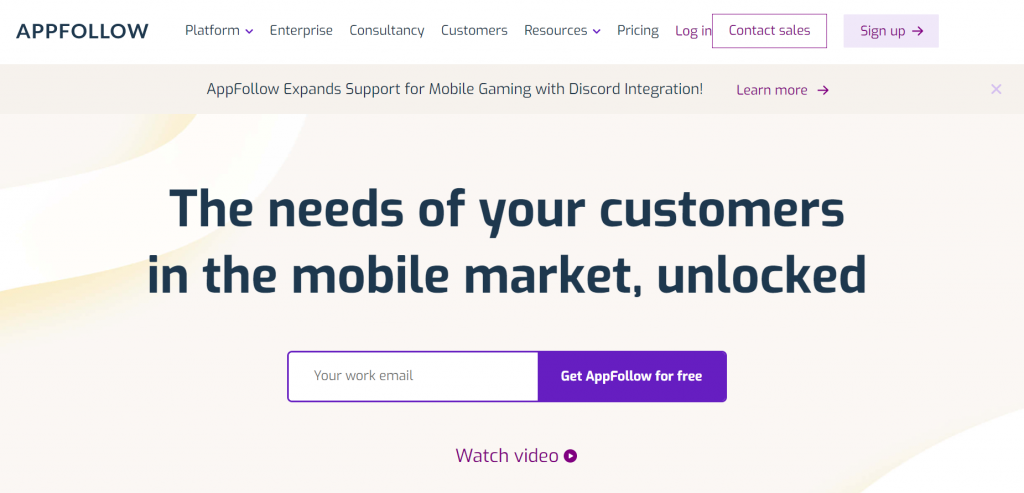Open the Resources menu

pos(562,31)
